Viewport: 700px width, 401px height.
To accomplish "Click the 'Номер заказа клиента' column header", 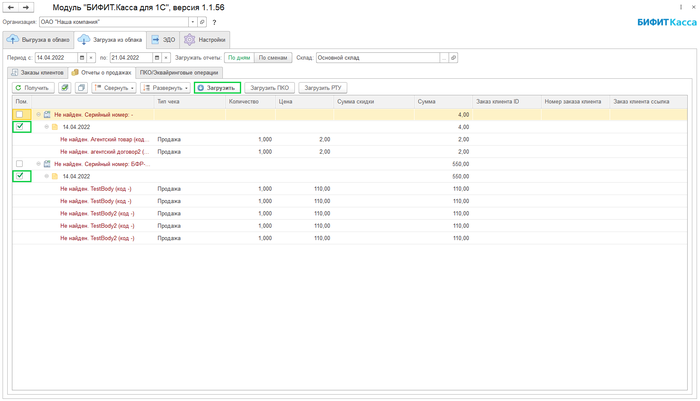I will 575,102.
